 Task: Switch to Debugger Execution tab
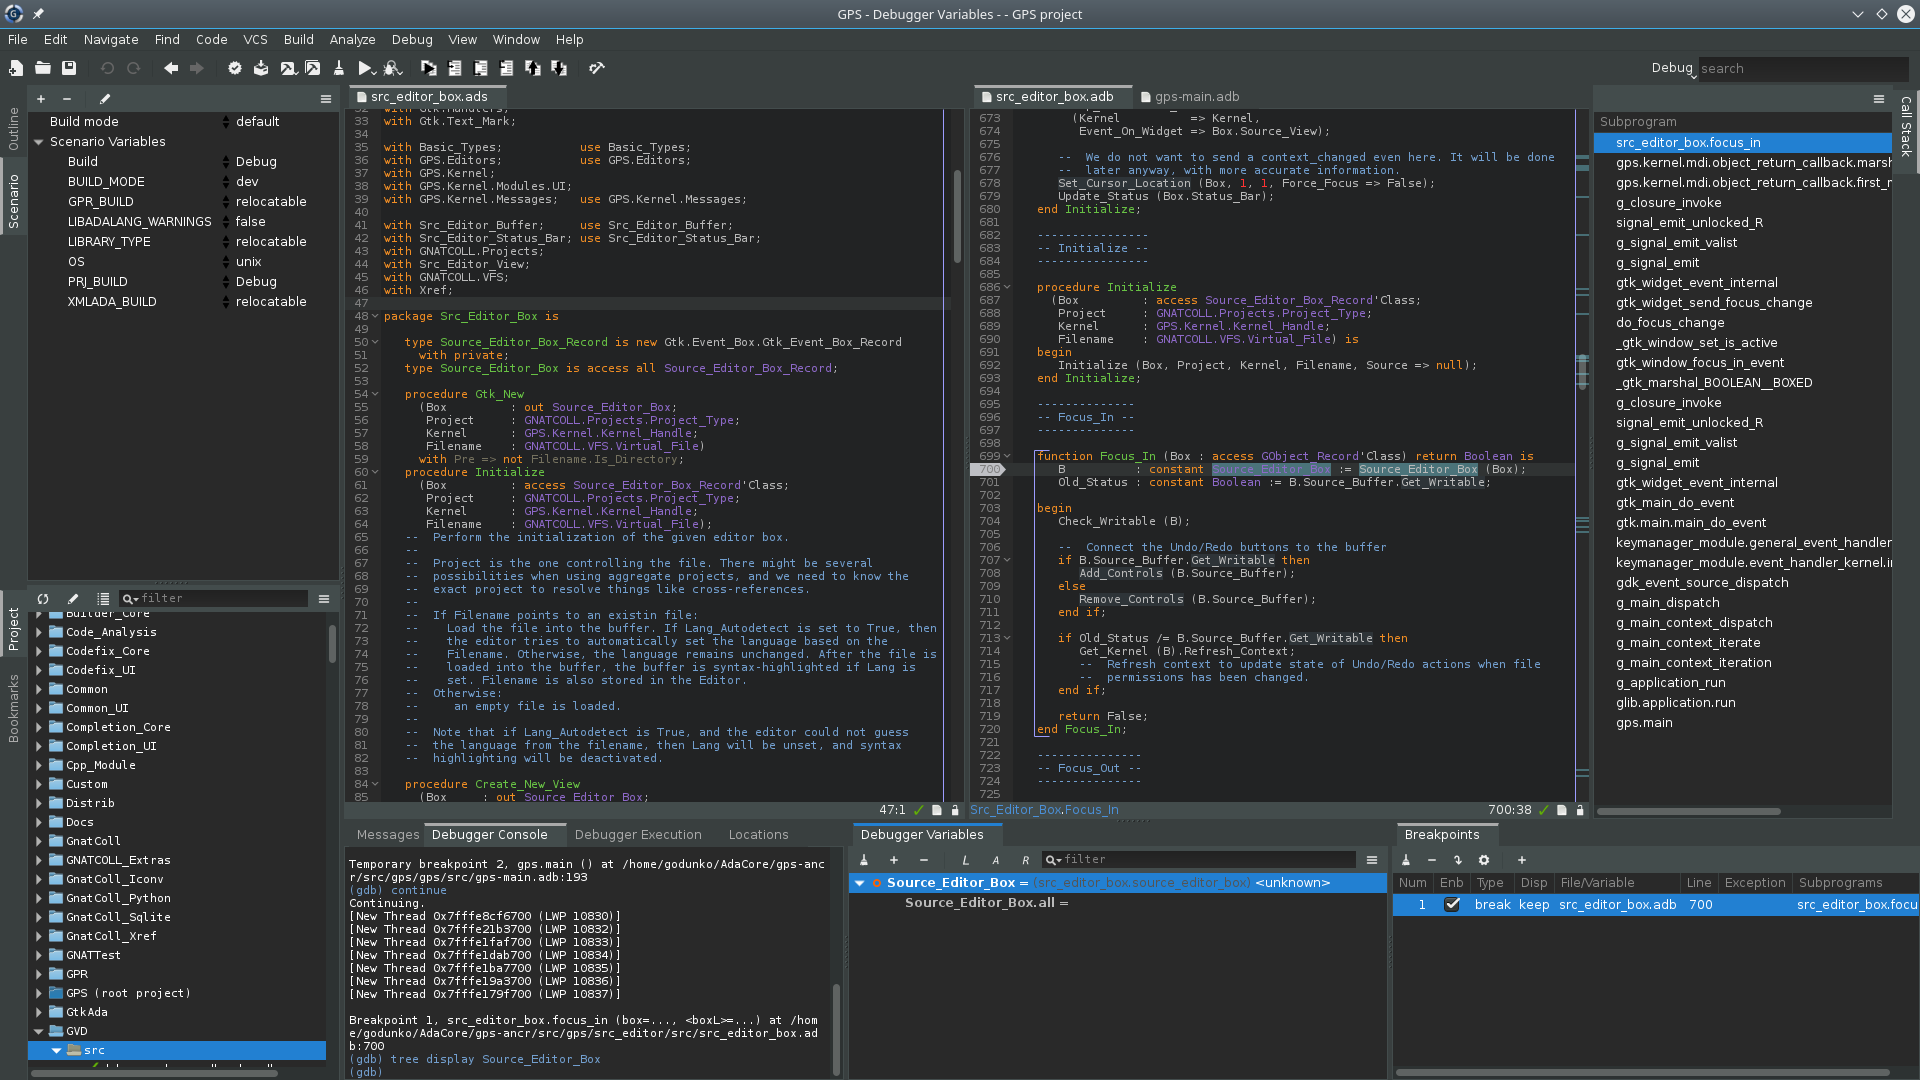637,833
